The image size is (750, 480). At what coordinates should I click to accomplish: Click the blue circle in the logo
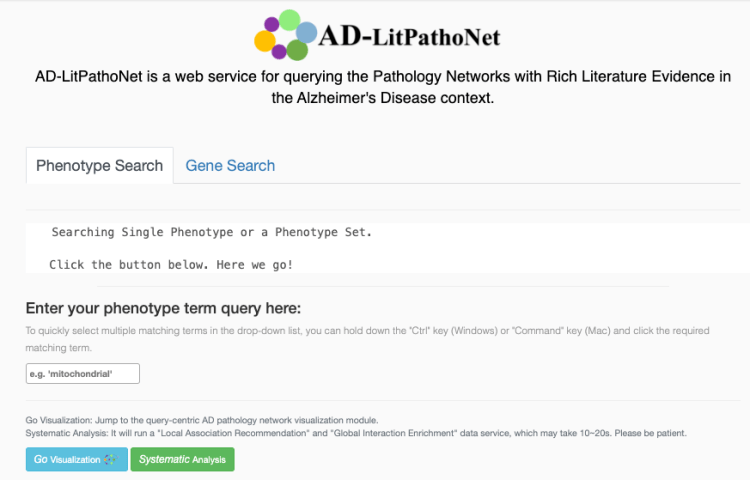(x=306, y=32)
